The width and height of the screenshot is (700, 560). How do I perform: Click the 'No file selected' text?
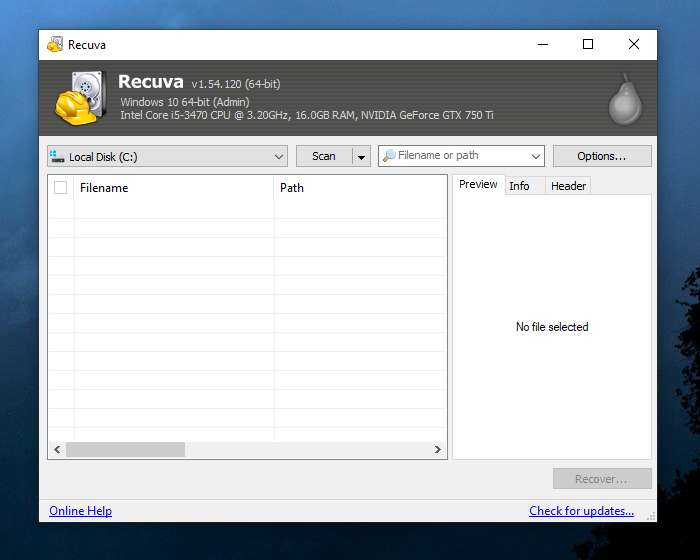pyautogui.click(x=552, y=327)
